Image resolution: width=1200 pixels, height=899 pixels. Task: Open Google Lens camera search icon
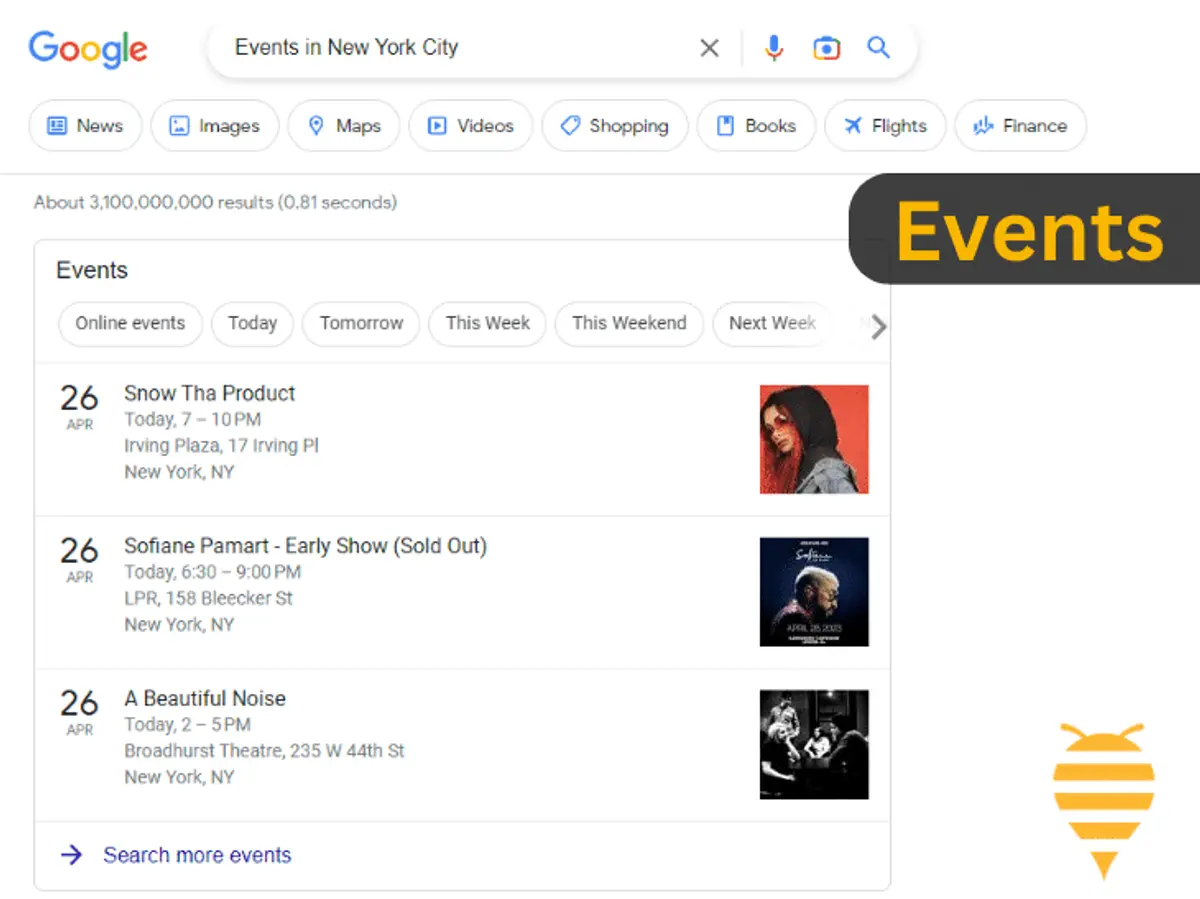[x=826, y=48]
